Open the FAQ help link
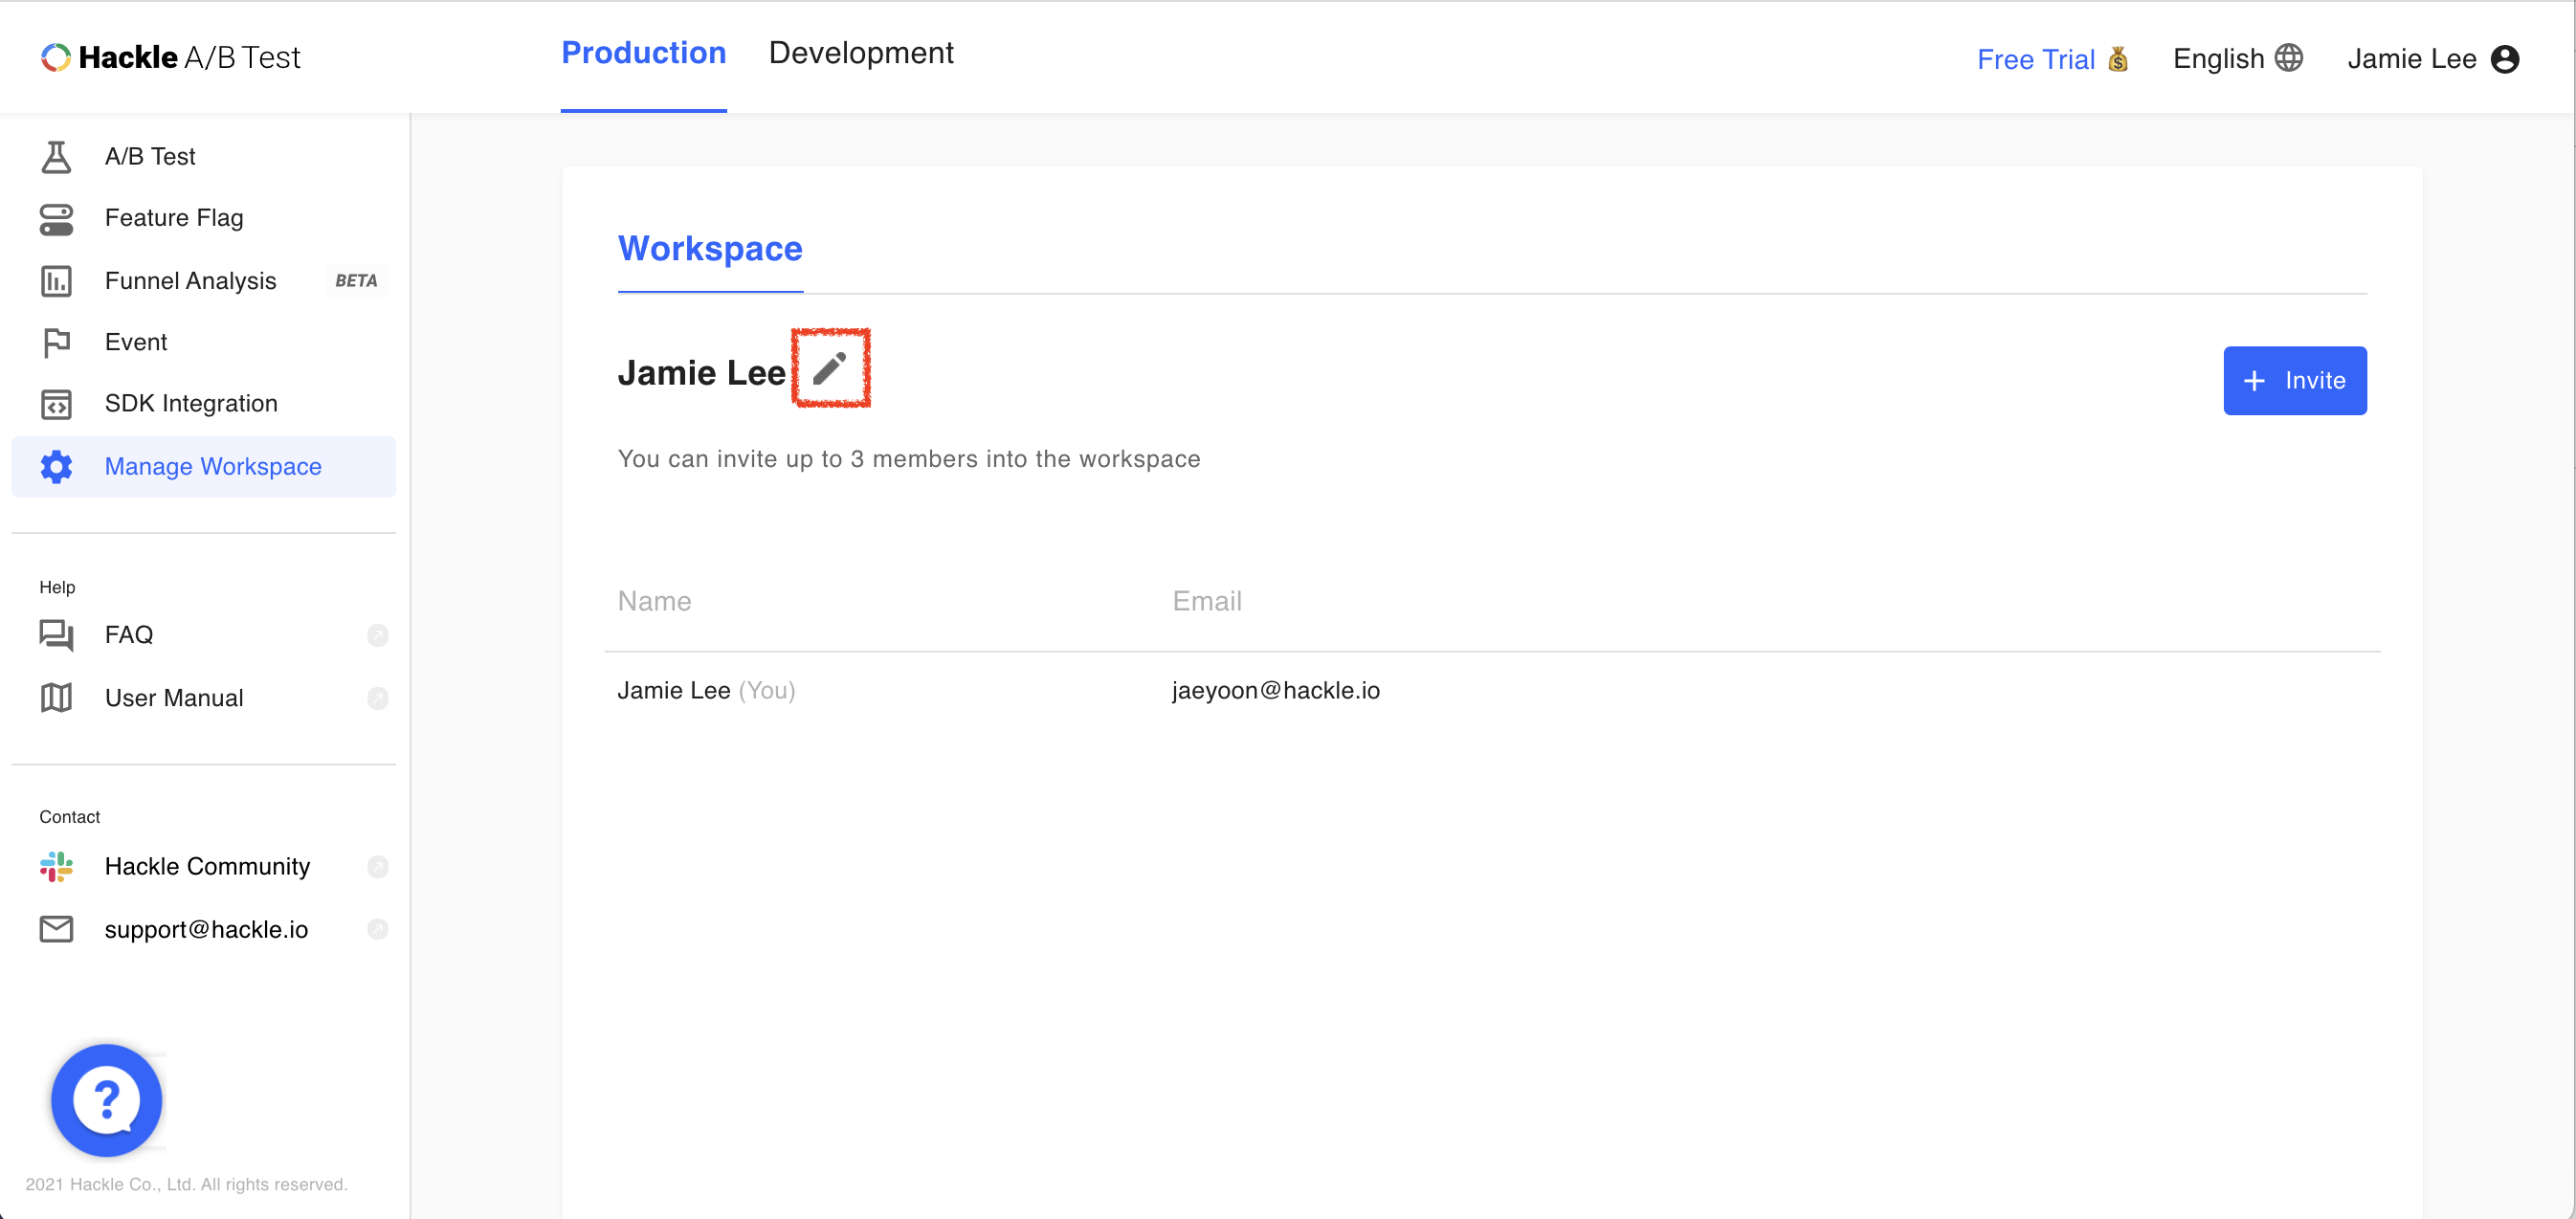Screen dimensions: 2576x1219 pos(129,635)
